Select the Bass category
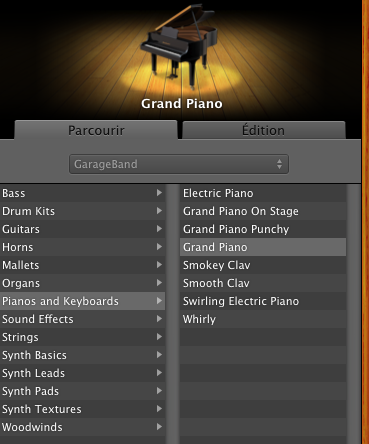The image size is (369, 444). [82, 193]
